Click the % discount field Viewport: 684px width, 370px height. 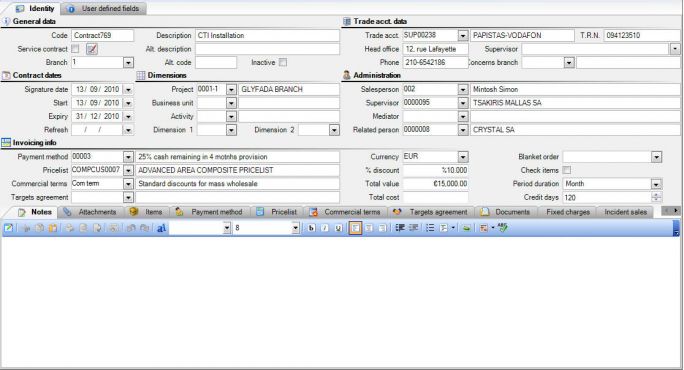click(435, 170)
